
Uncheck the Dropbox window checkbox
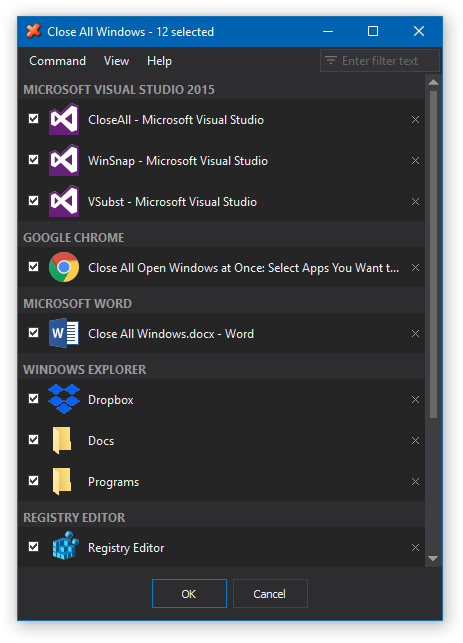pos(34,399)
